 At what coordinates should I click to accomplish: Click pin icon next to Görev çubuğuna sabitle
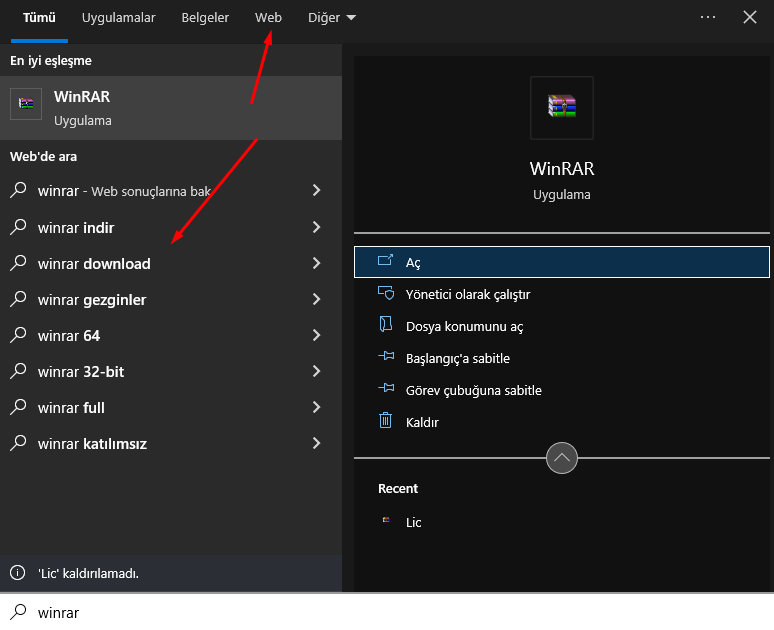[x=386, y=388]
